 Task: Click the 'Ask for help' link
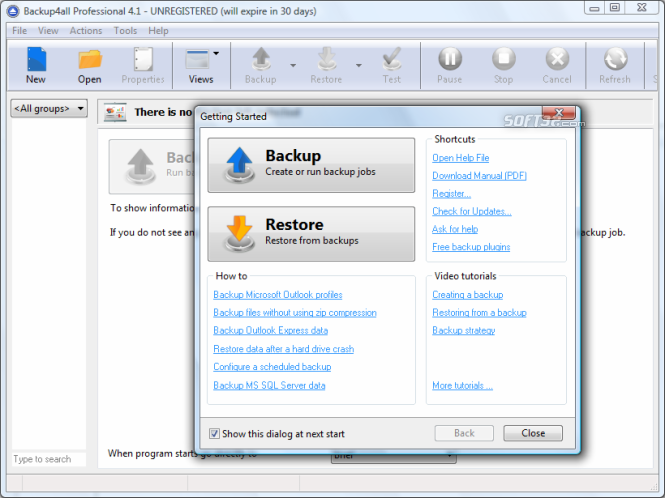pos(455,229)
